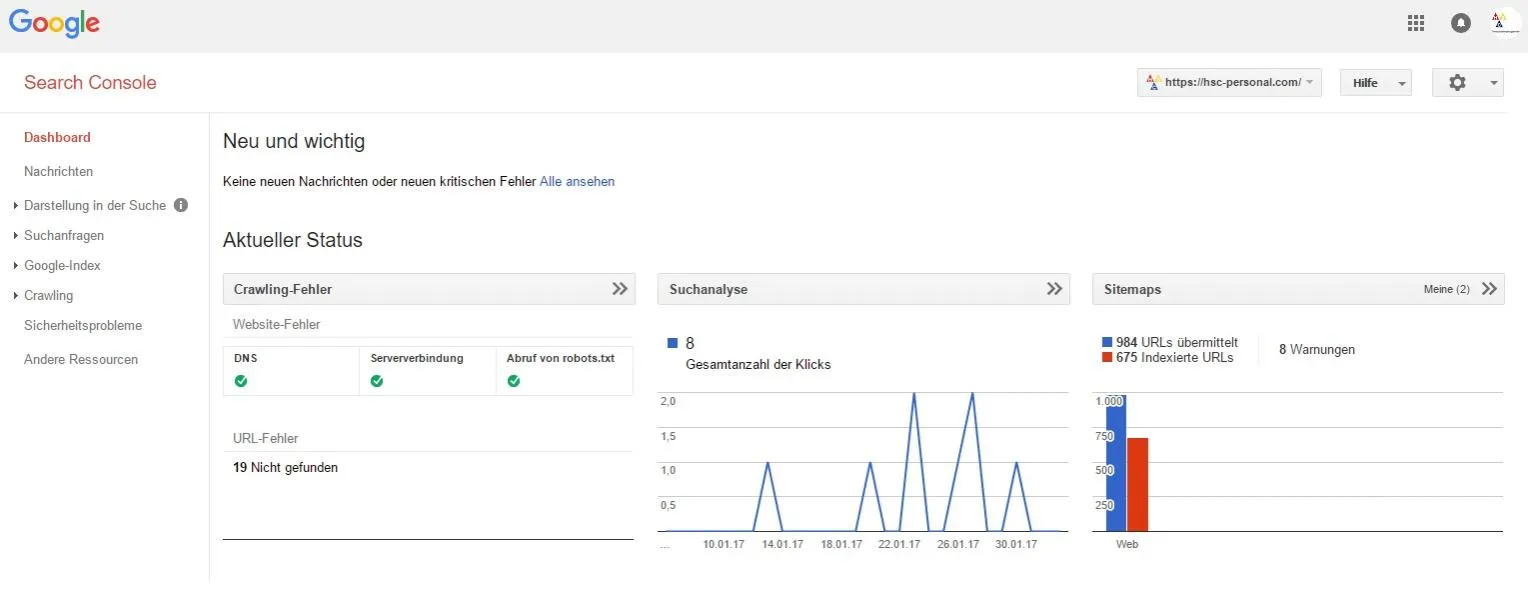
Task: Open the Google-Index sidebar item
Action: 62,266
